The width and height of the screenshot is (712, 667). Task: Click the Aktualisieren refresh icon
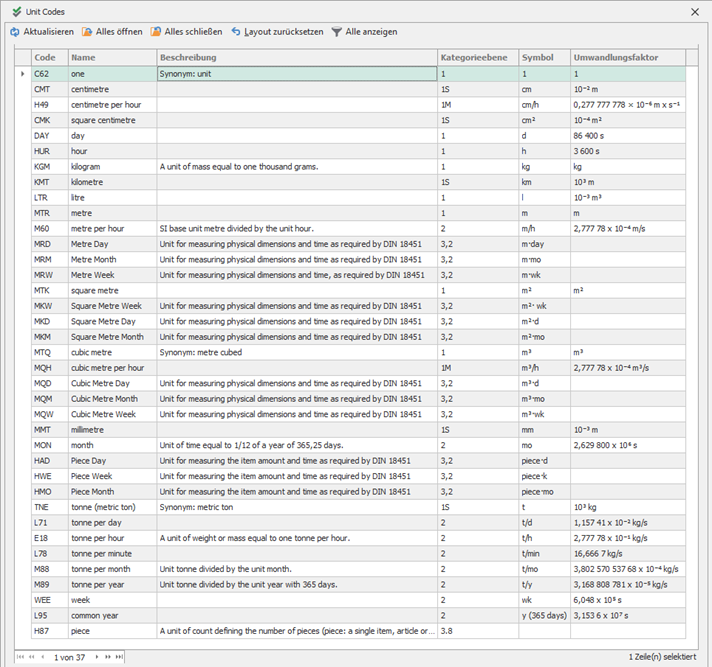click(x=15, y=32)
